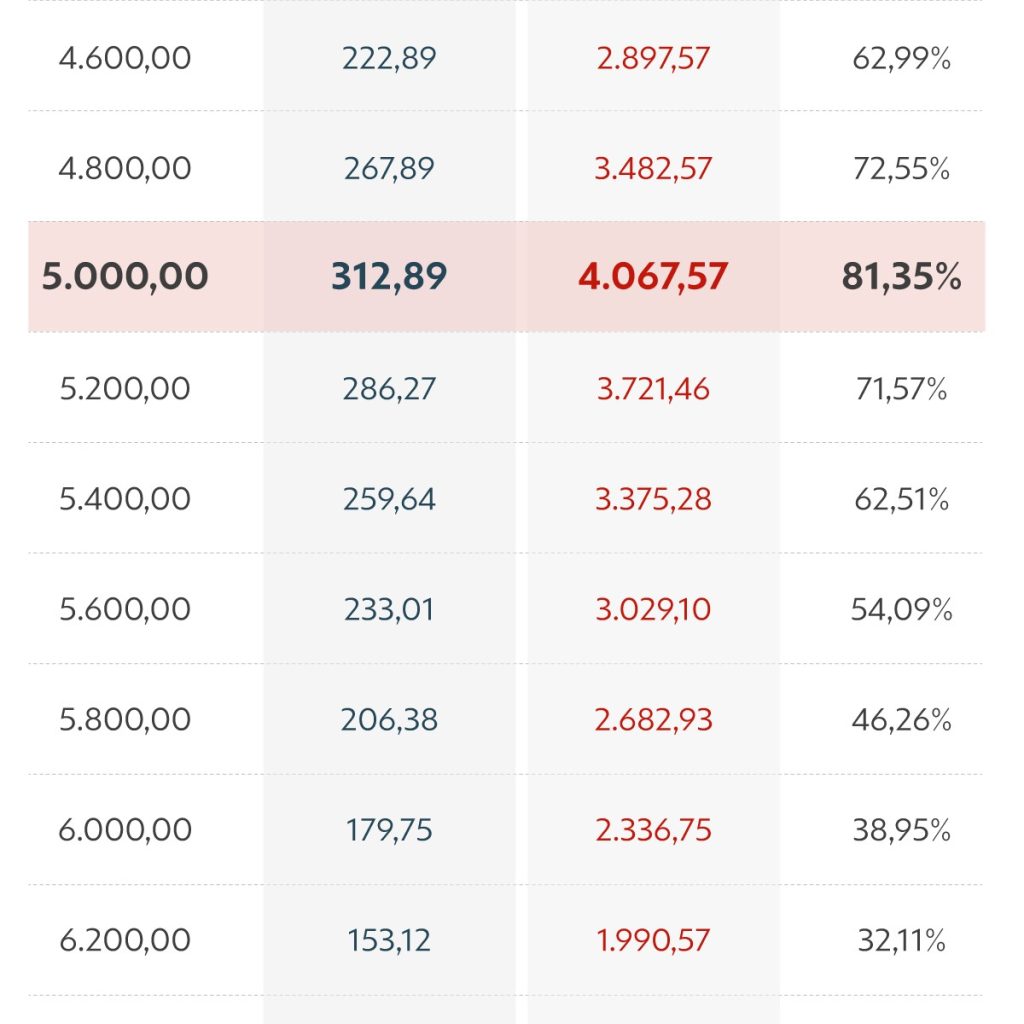1024x1024 pixels.
Task: Click the red 2.897,57 value
Action: point(653,58)
